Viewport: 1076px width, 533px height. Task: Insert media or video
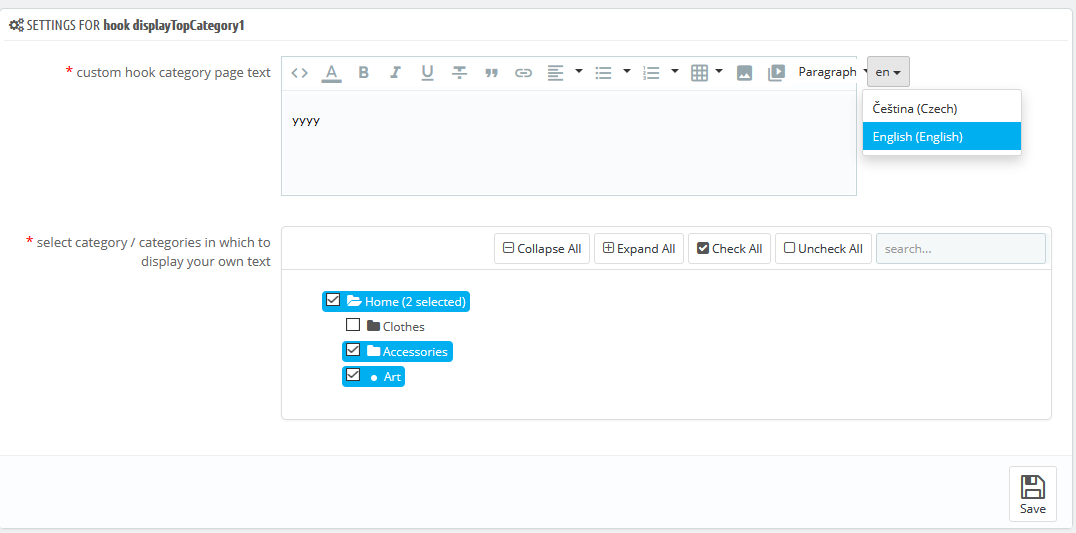click(x=776, y=73)
